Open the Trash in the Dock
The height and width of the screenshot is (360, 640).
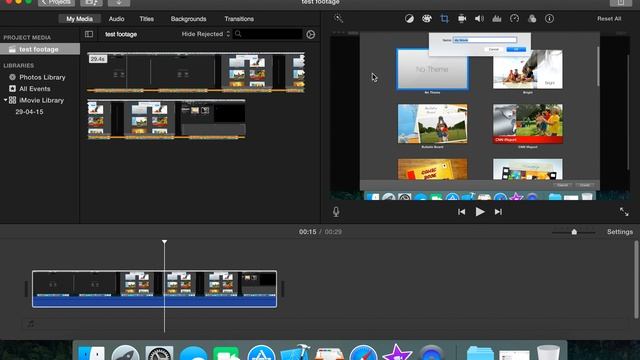tap(548, 353)
